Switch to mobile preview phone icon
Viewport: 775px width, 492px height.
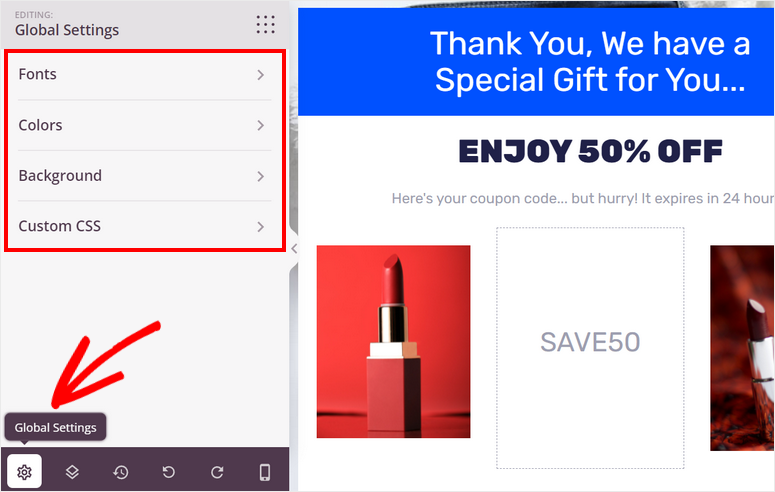[265, 472]
